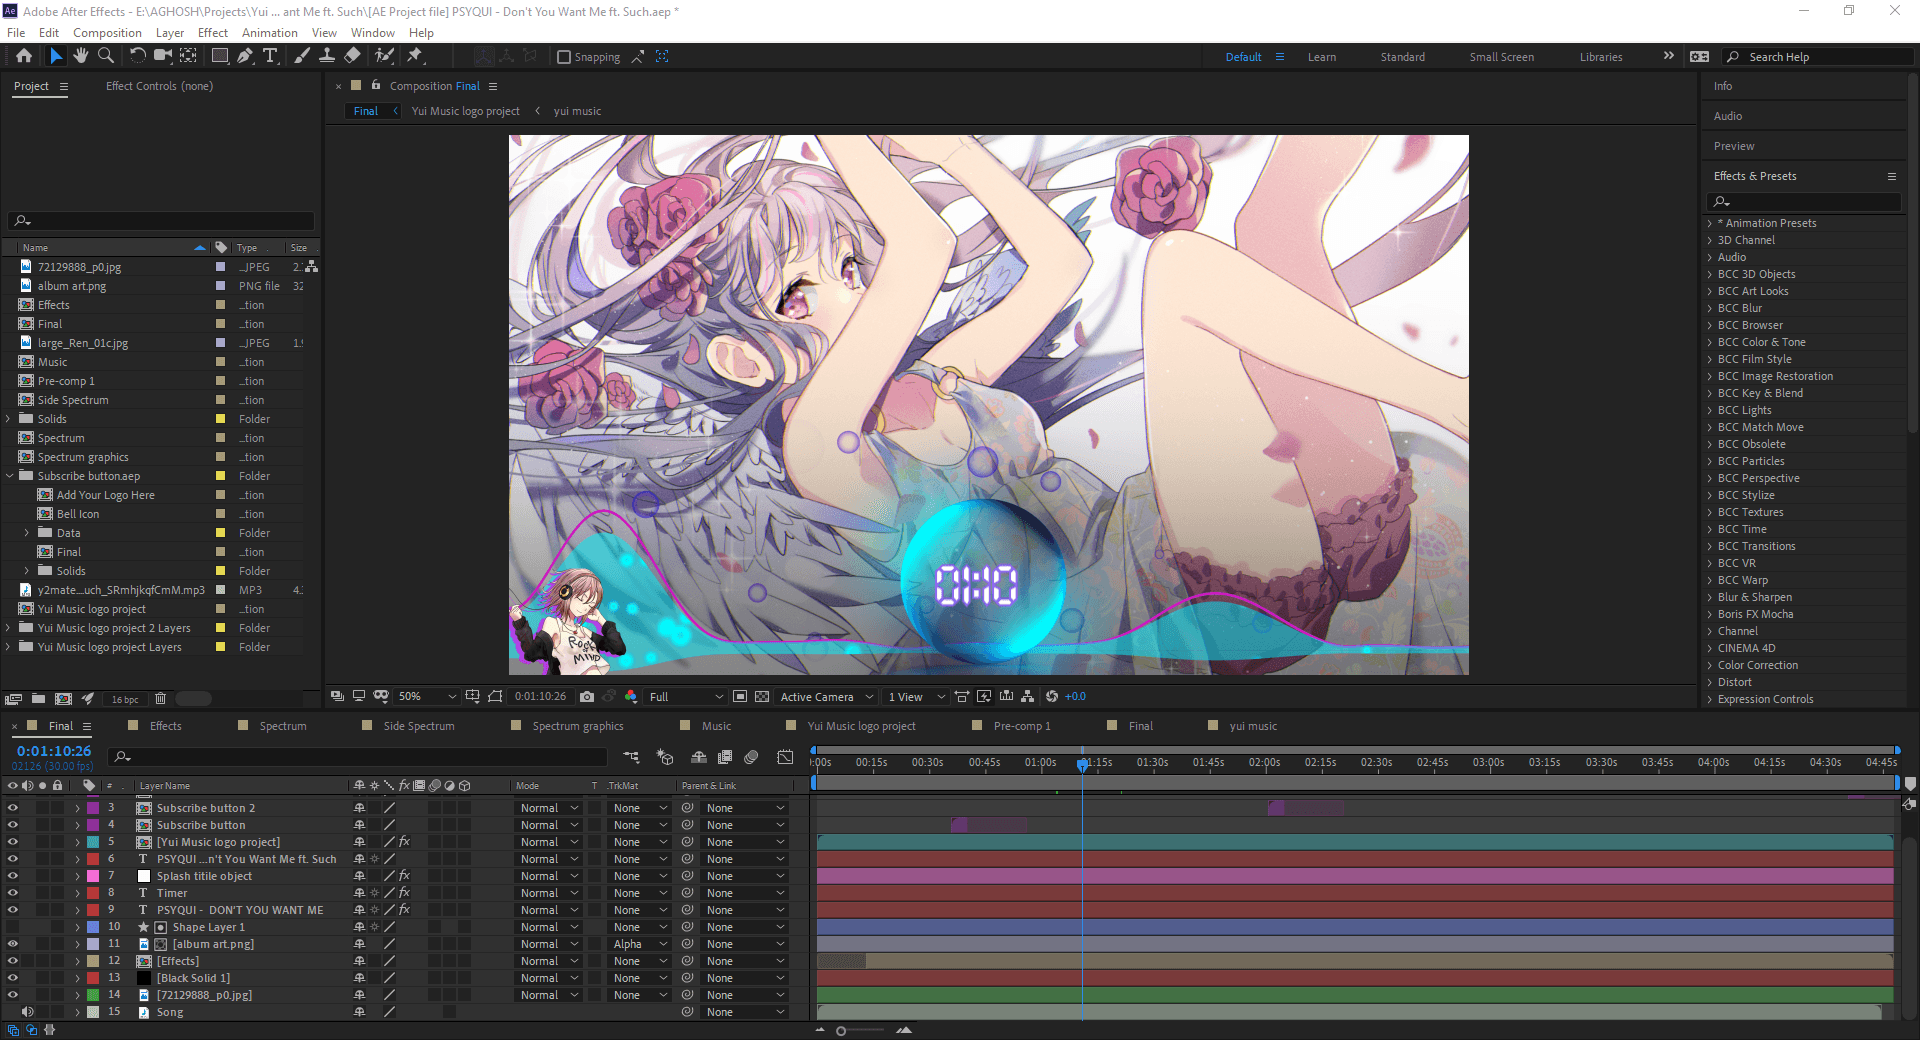The height and width of the screenshot is (1040, 1920).
Task: Select the Pen tool in toolbar
Action: coord(245,56)
